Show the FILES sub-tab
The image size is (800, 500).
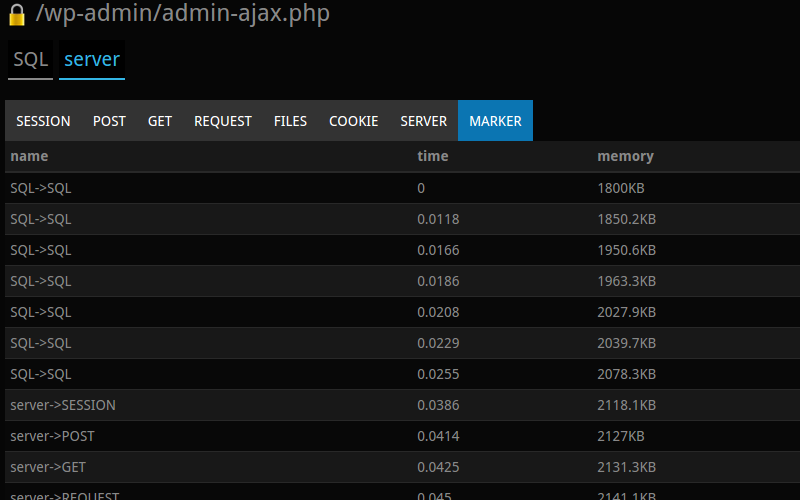[x=290, y=121]
